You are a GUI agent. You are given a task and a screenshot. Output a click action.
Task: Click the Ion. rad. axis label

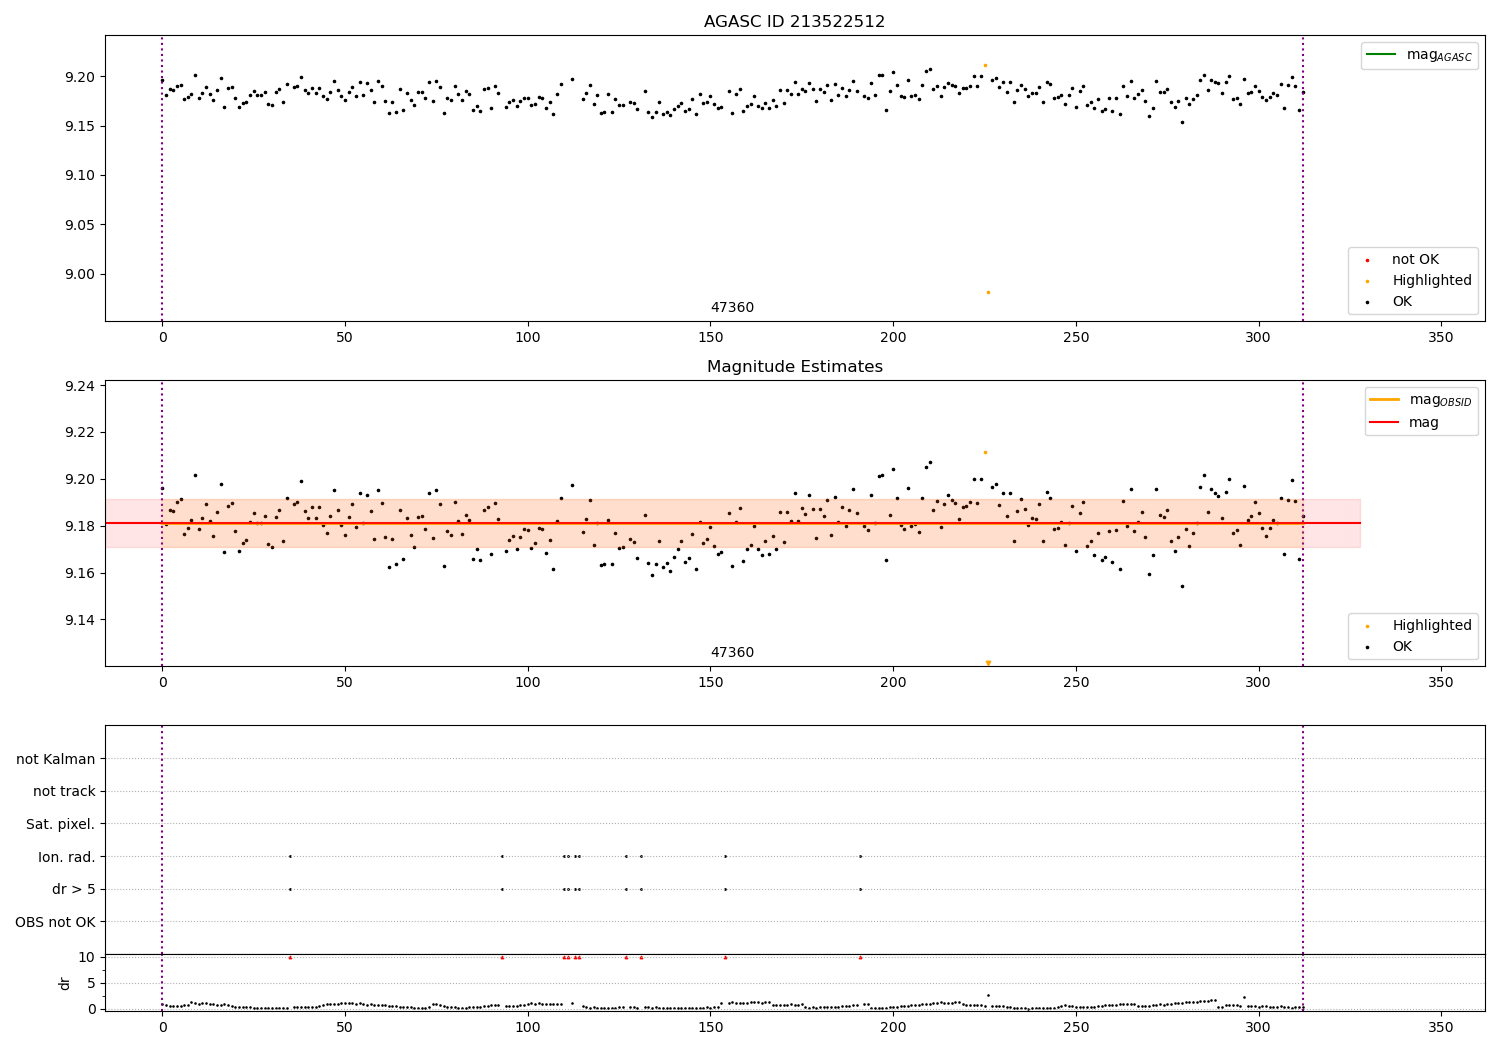[67, 857]
